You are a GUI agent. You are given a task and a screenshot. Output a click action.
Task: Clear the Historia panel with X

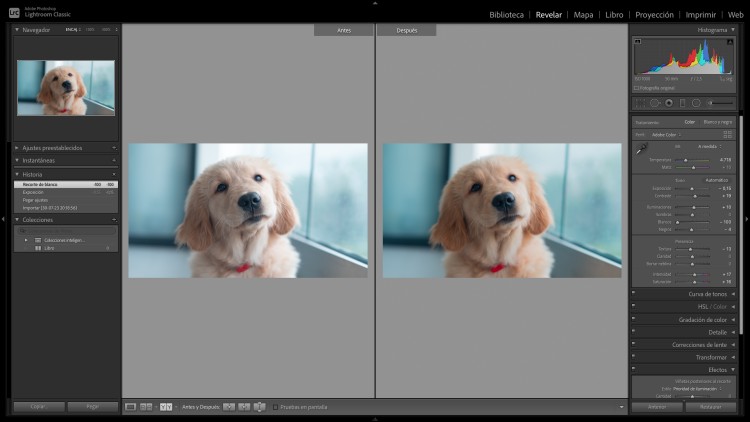tap(114, 175)
